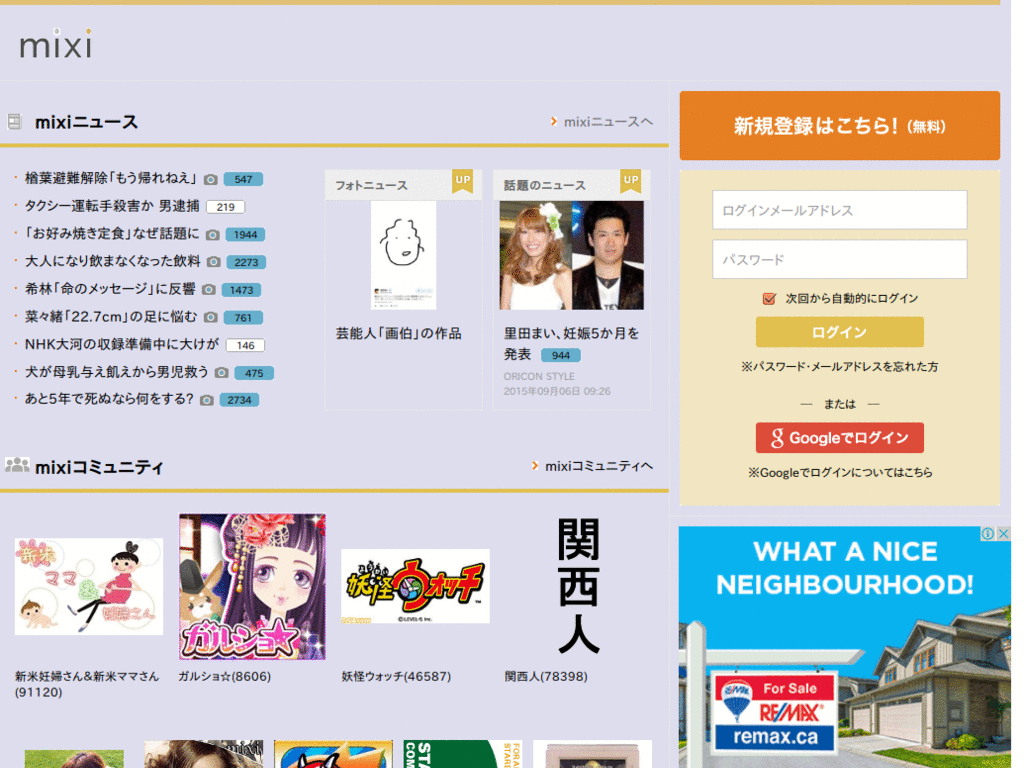Open 妖怪ウォッチ(46587) text link

(396, 677)
